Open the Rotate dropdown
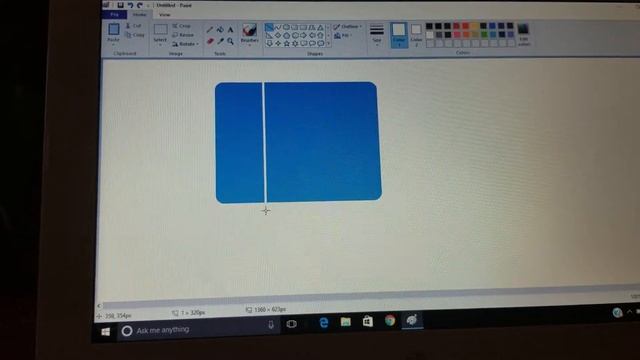 pyautogui.click(x=186, y=44)
